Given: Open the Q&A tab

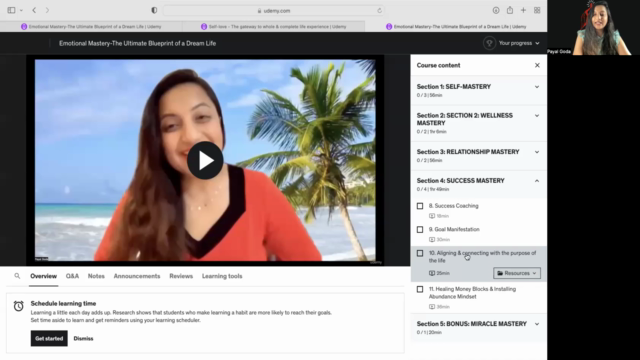Looking at the screenshot, I should 72,276.
